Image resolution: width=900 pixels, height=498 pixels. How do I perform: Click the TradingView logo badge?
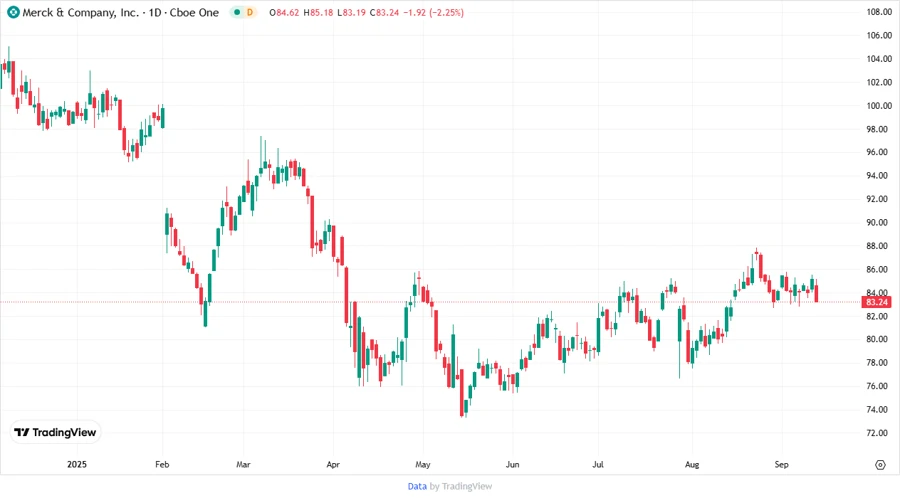pyautogui.click(x=56, y=433)
